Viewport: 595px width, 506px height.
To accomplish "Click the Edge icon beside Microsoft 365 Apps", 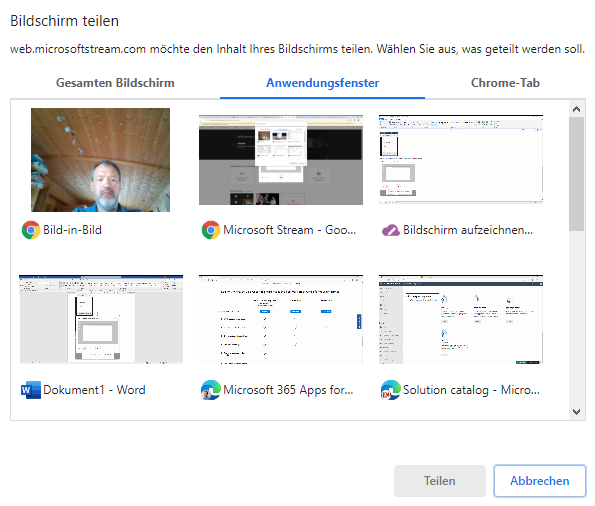I will (x=211, y=390).
